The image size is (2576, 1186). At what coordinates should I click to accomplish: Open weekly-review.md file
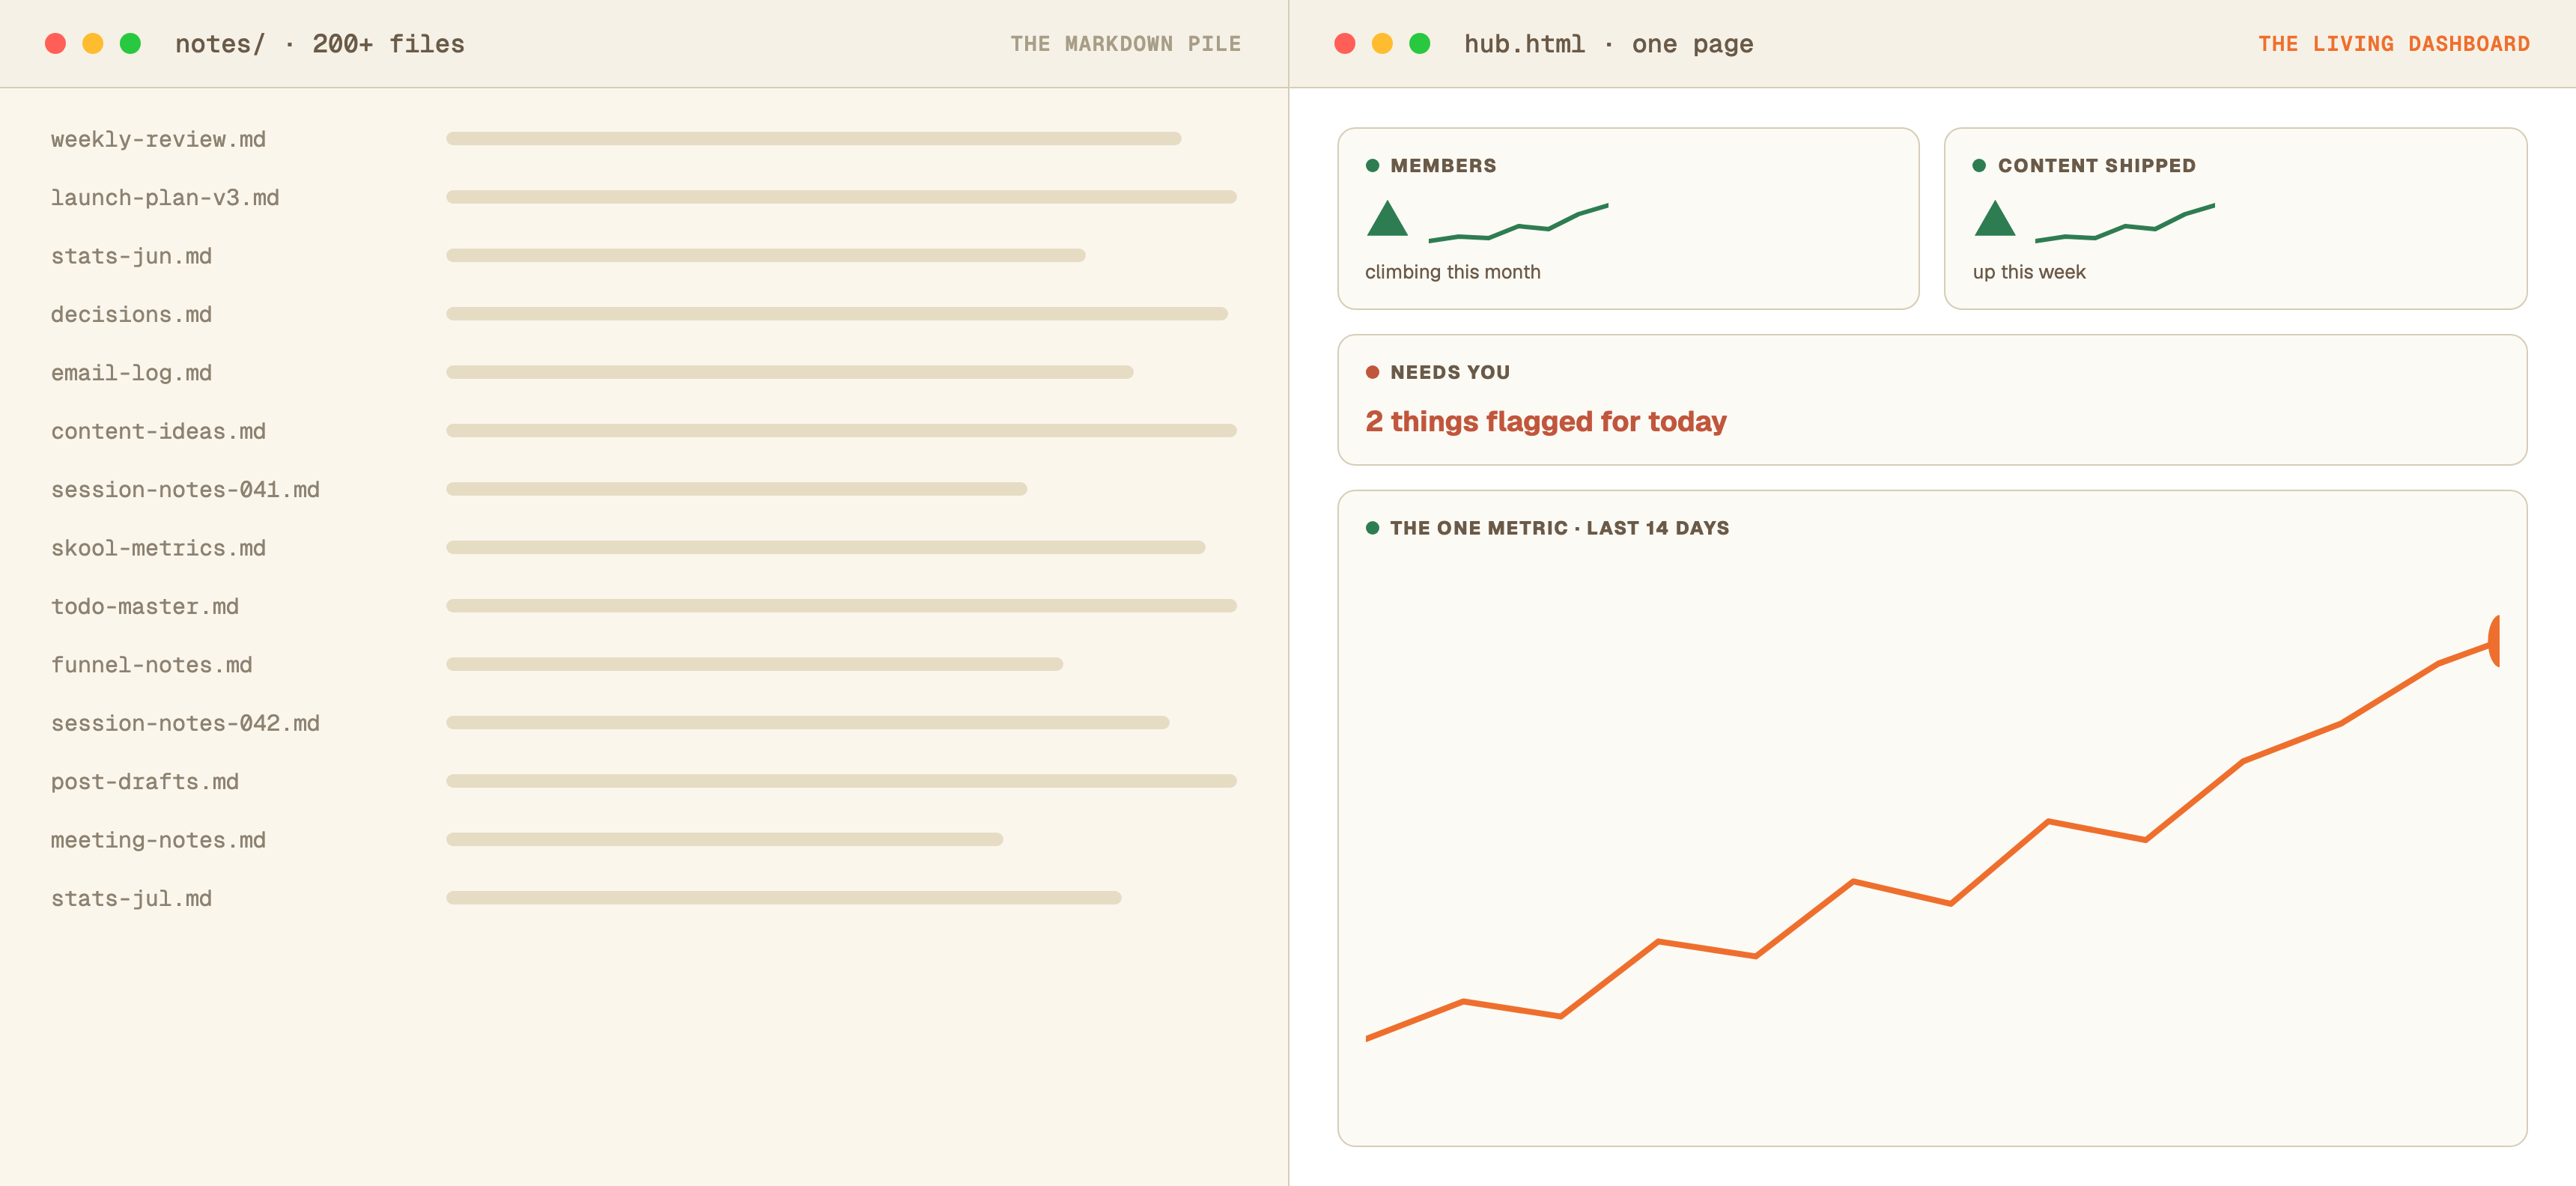158,139
